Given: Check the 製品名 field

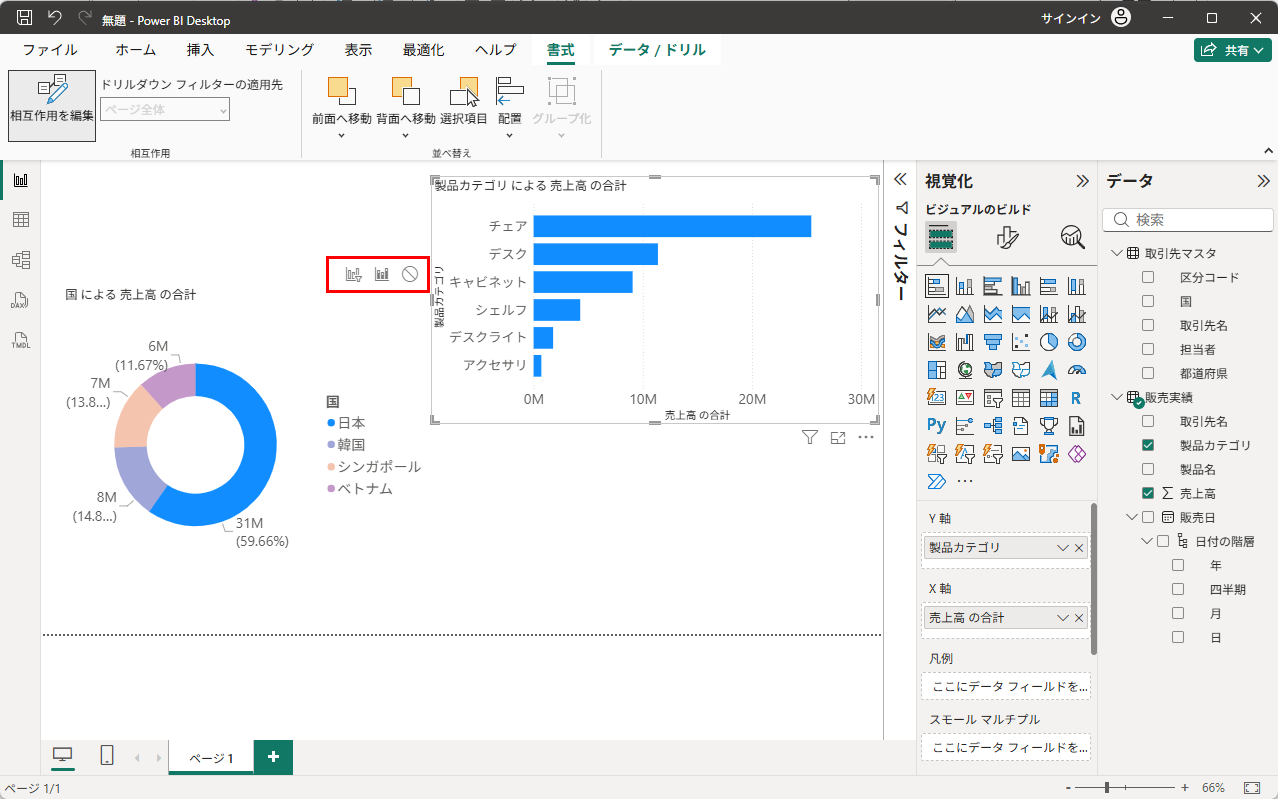Looking at the screenshot, I should pos(1148,469).
